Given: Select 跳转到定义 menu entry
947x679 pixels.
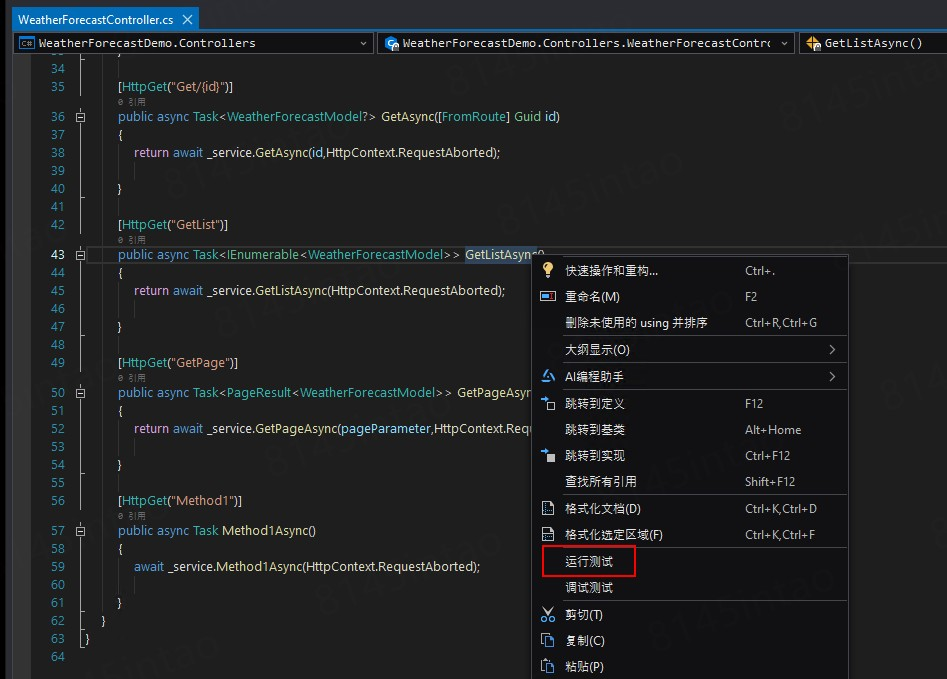Looking at the screenshot, I should point(690,403).
